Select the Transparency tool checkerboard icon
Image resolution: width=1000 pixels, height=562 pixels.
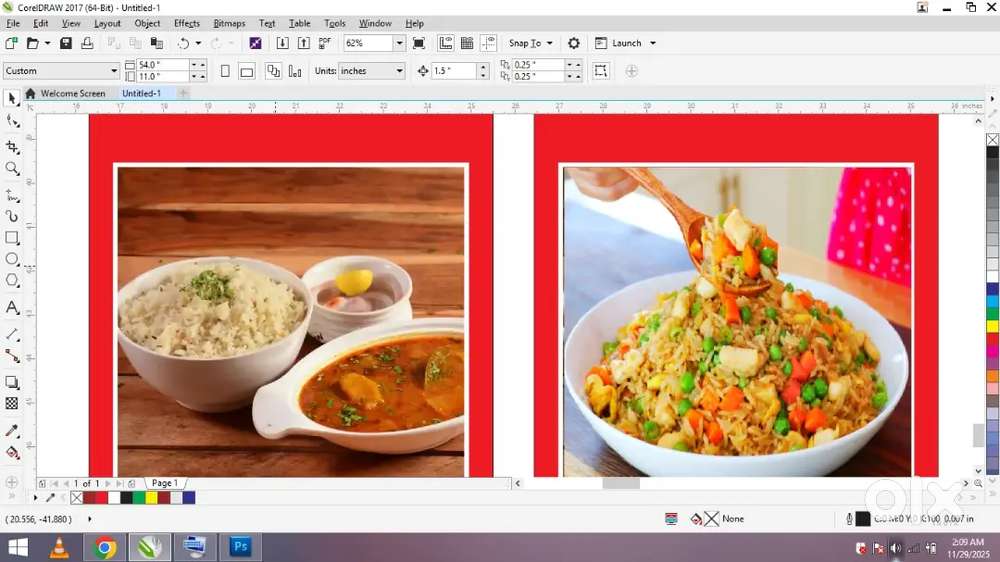[12, 404]
